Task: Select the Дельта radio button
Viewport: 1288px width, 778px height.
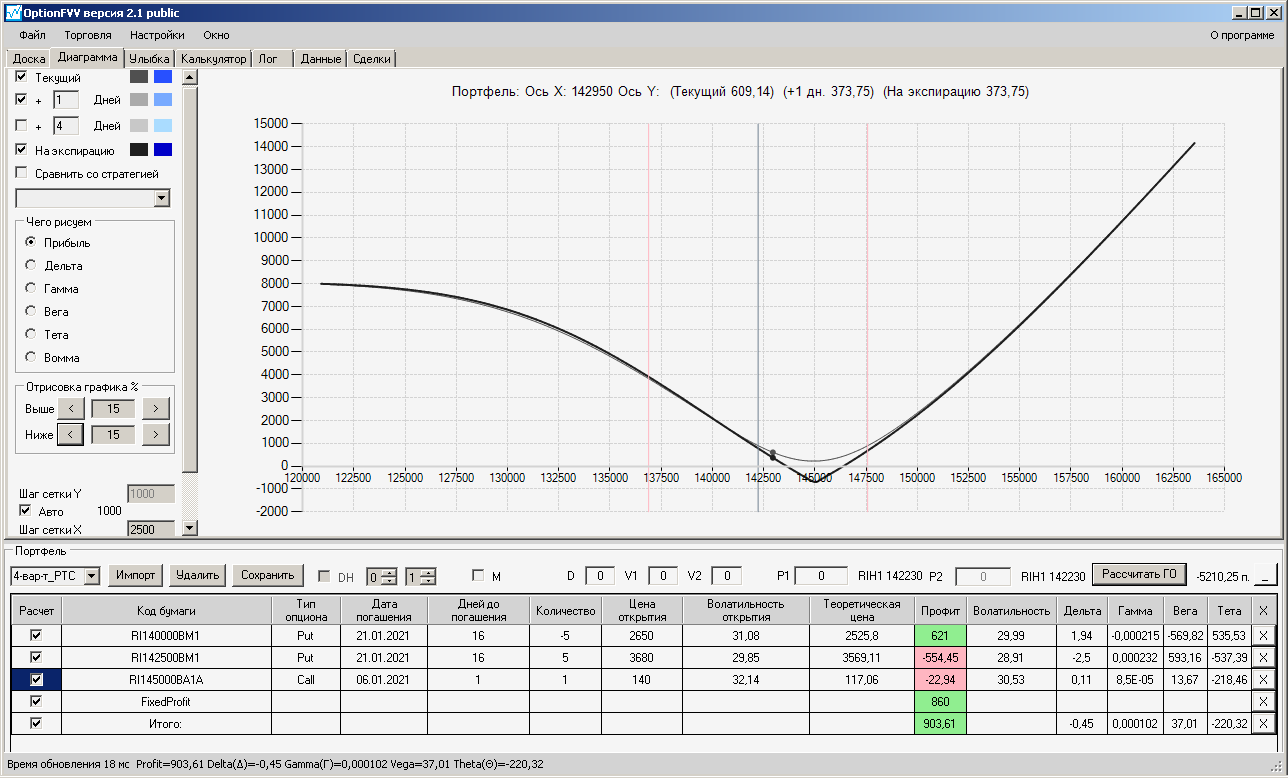Action: (x=31, y=266)
